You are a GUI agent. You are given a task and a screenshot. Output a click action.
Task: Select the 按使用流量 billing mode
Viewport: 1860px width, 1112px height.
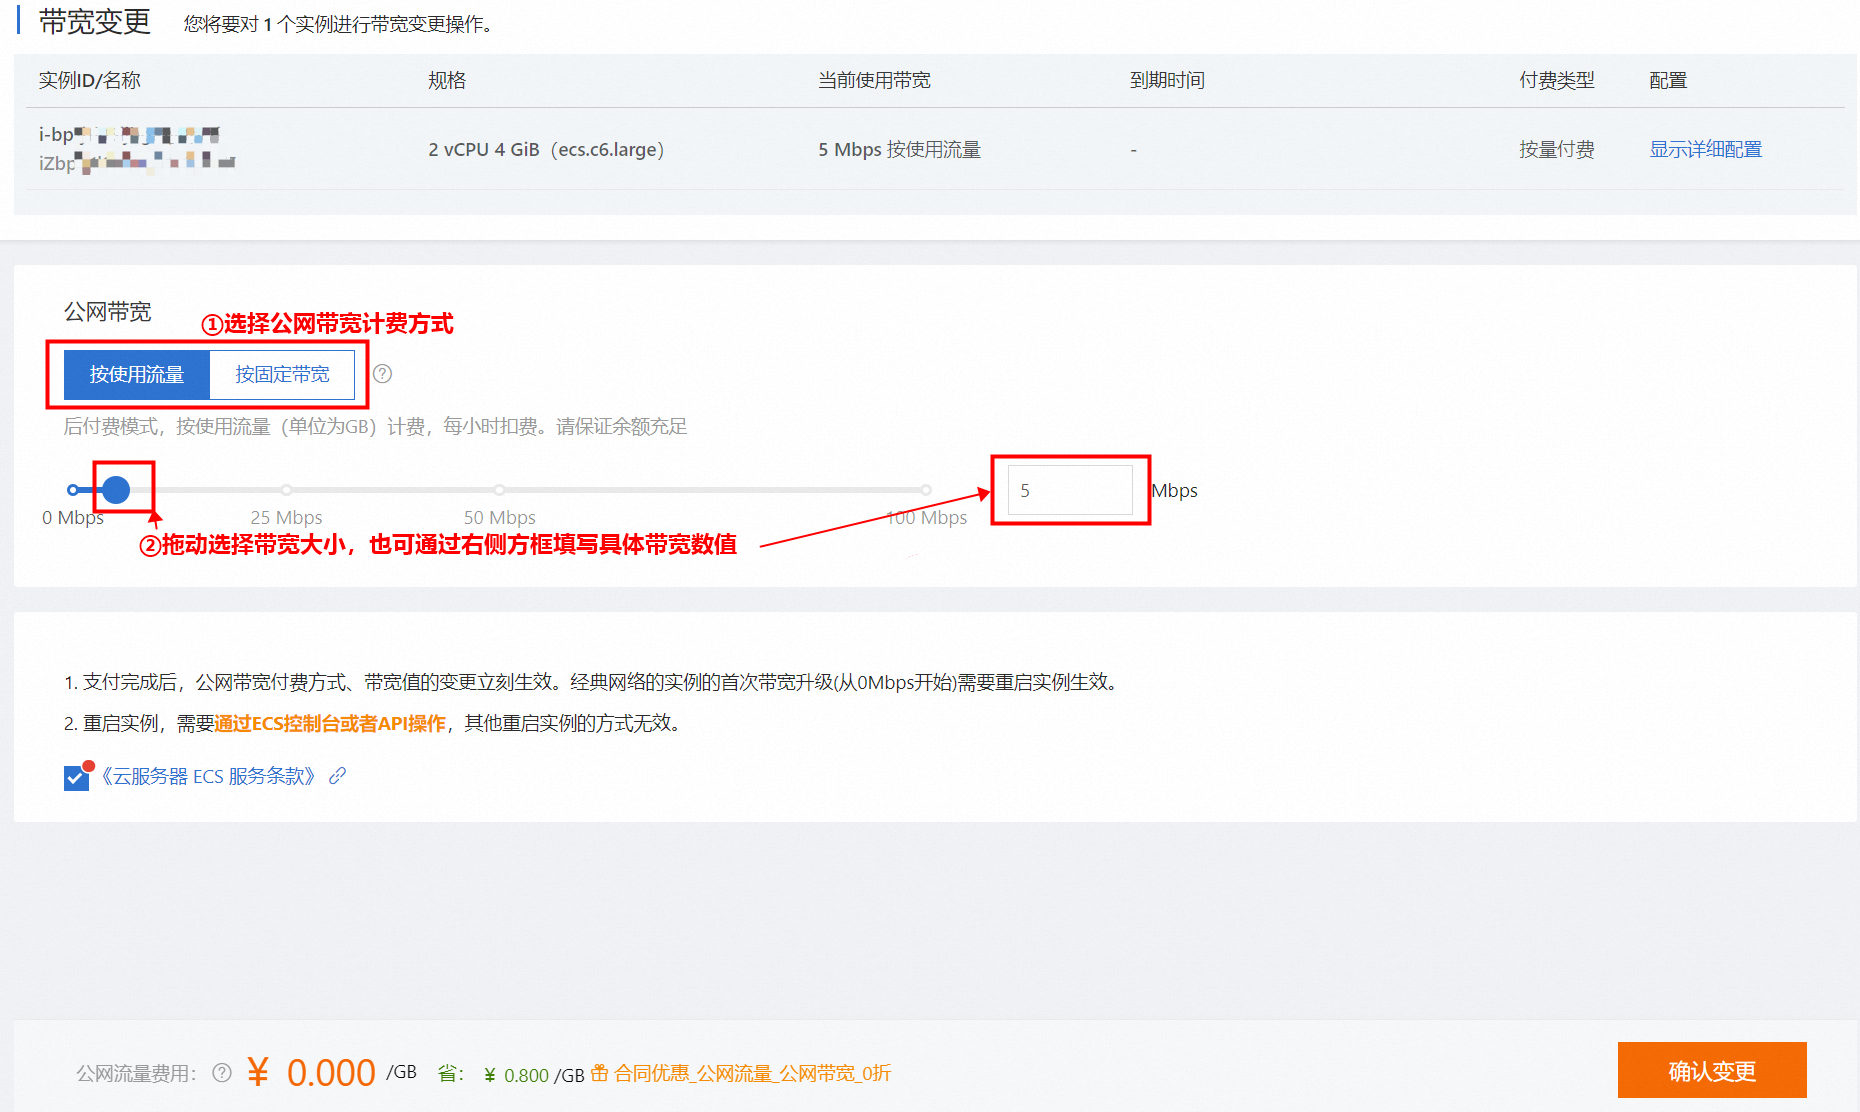[x=137, y=375]
